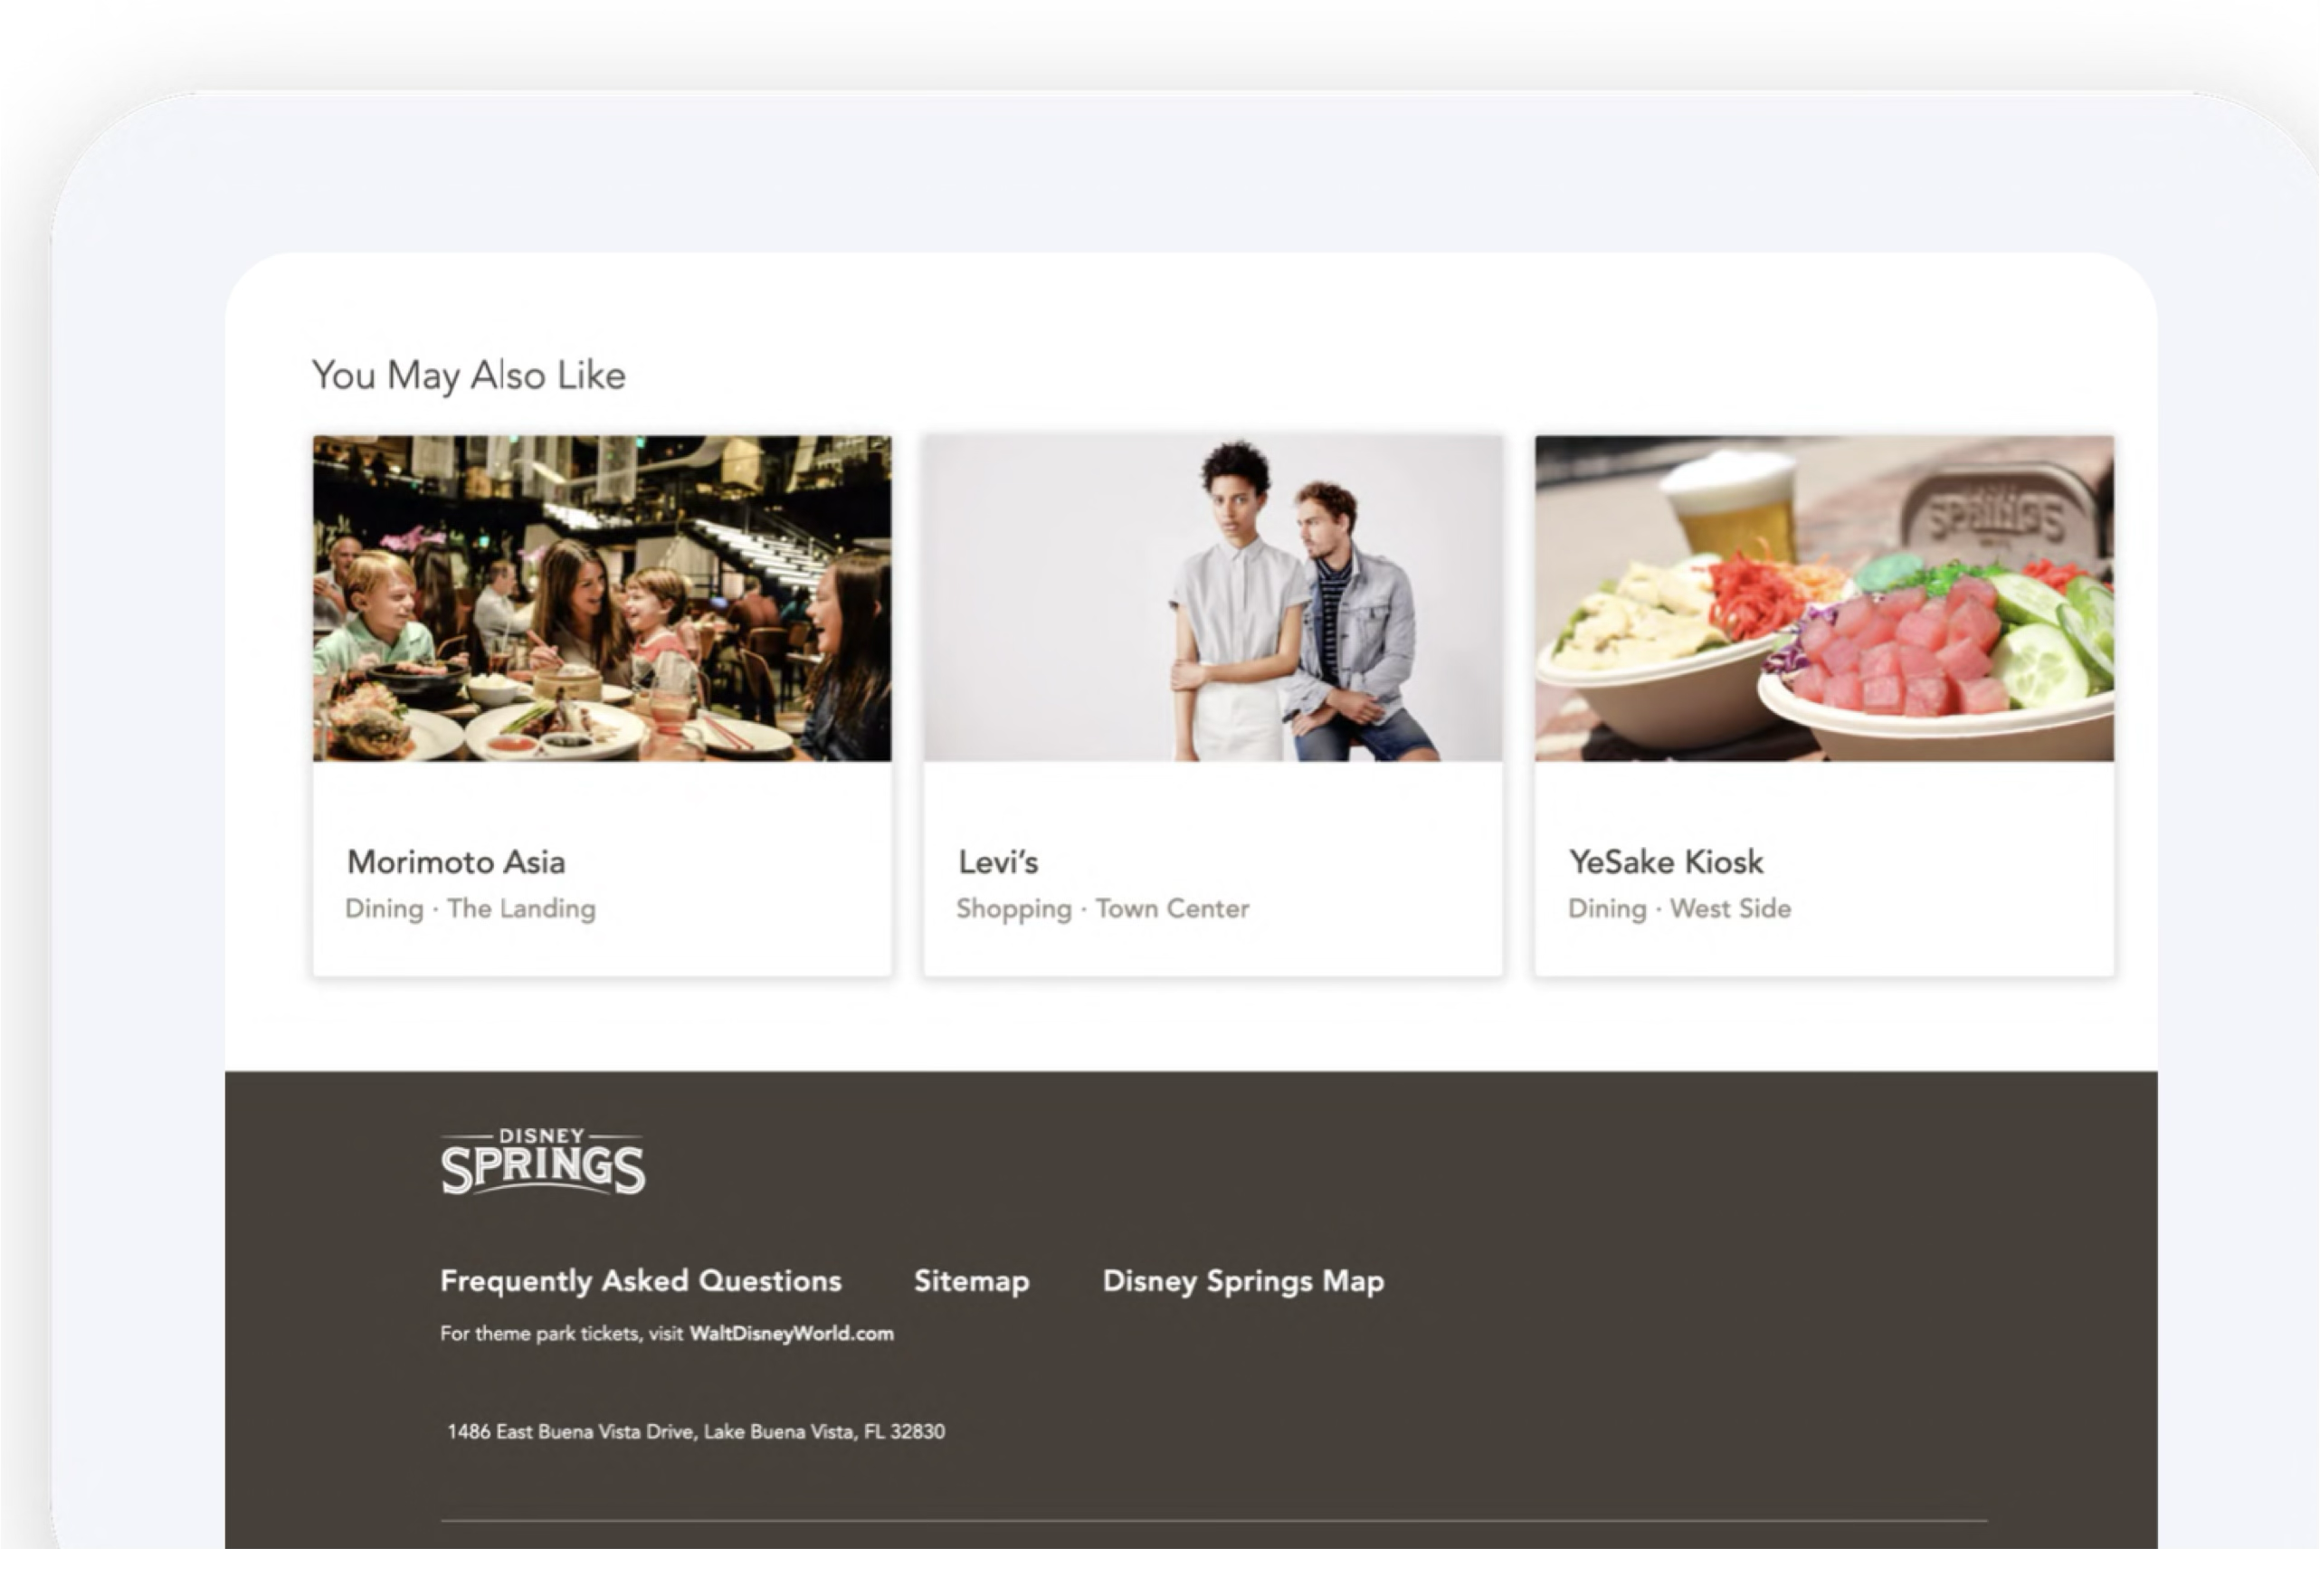Open the YeSake Kiosk food photo
The image size is (2320, 1596).
1825,598
